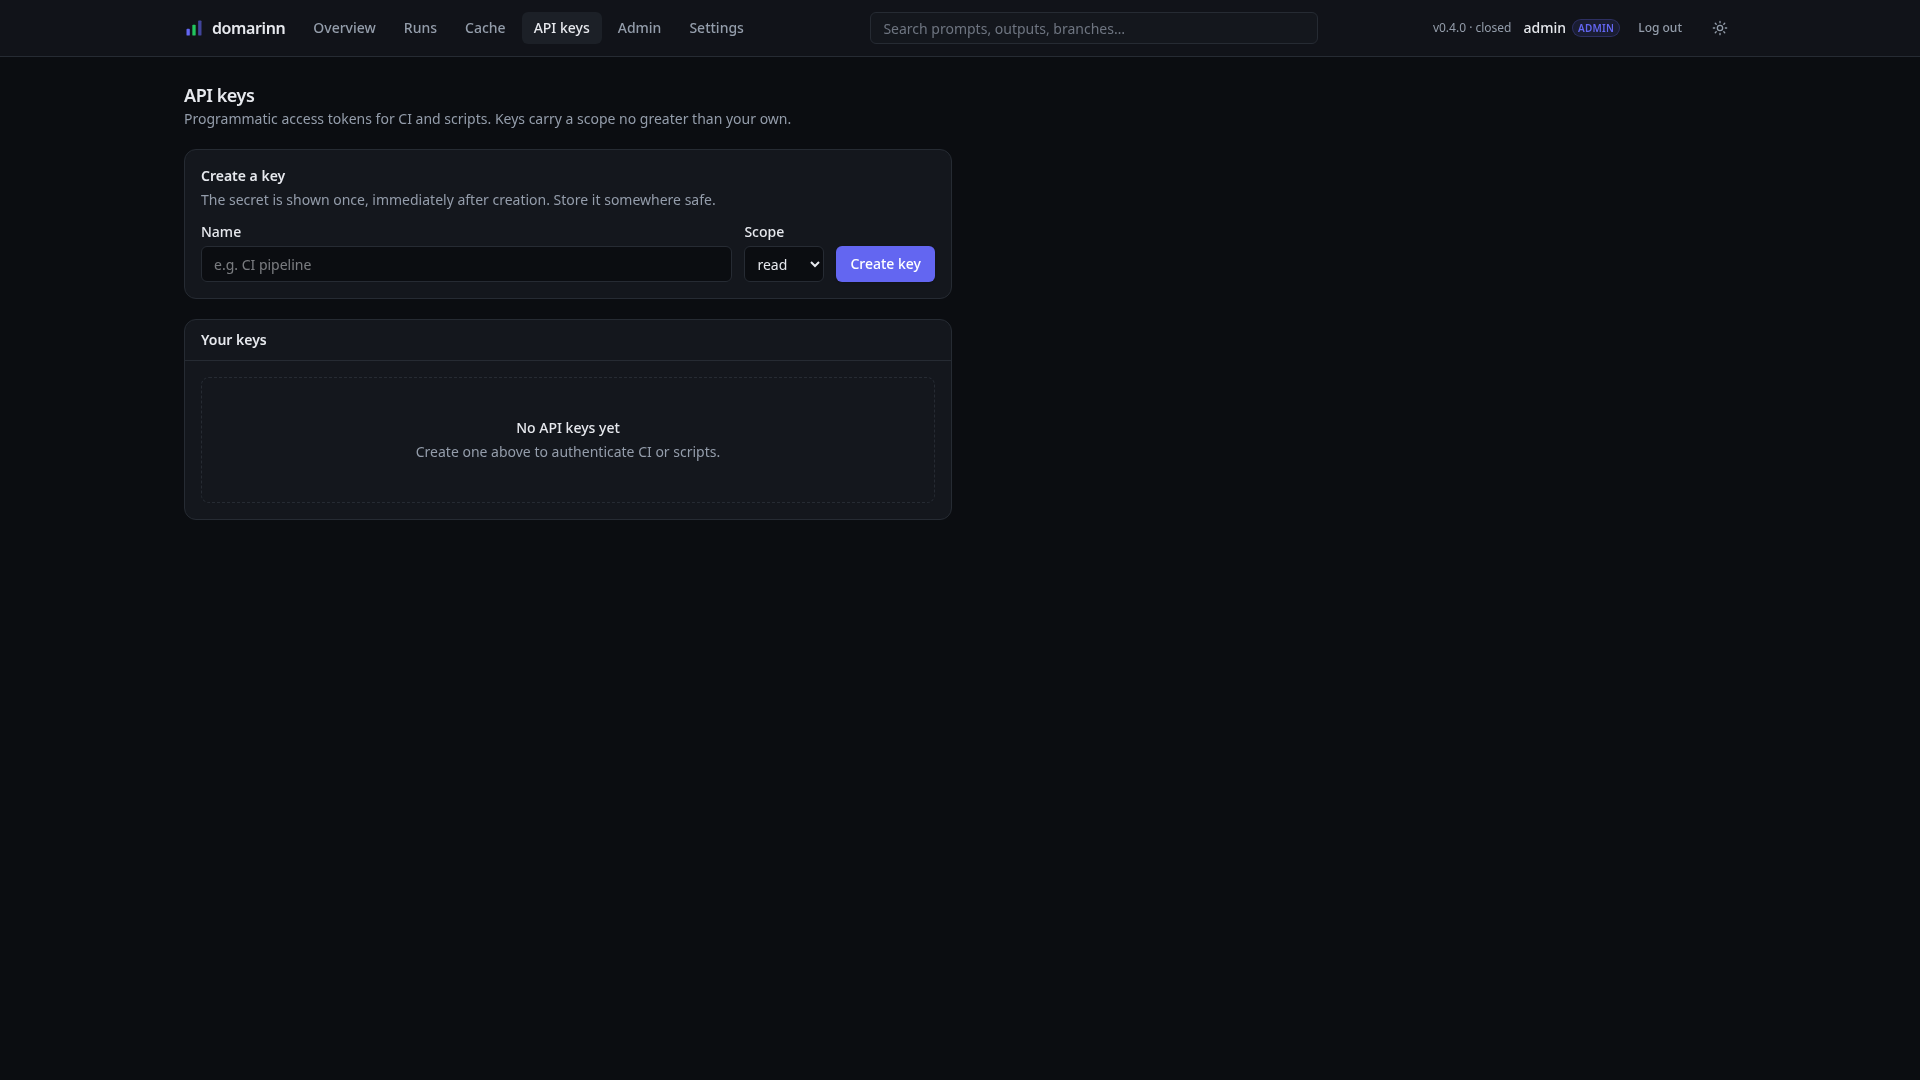Click the 'No API keys yet' message
The width and height of the screenshot is (1920, 1080).
pos(568,428)
